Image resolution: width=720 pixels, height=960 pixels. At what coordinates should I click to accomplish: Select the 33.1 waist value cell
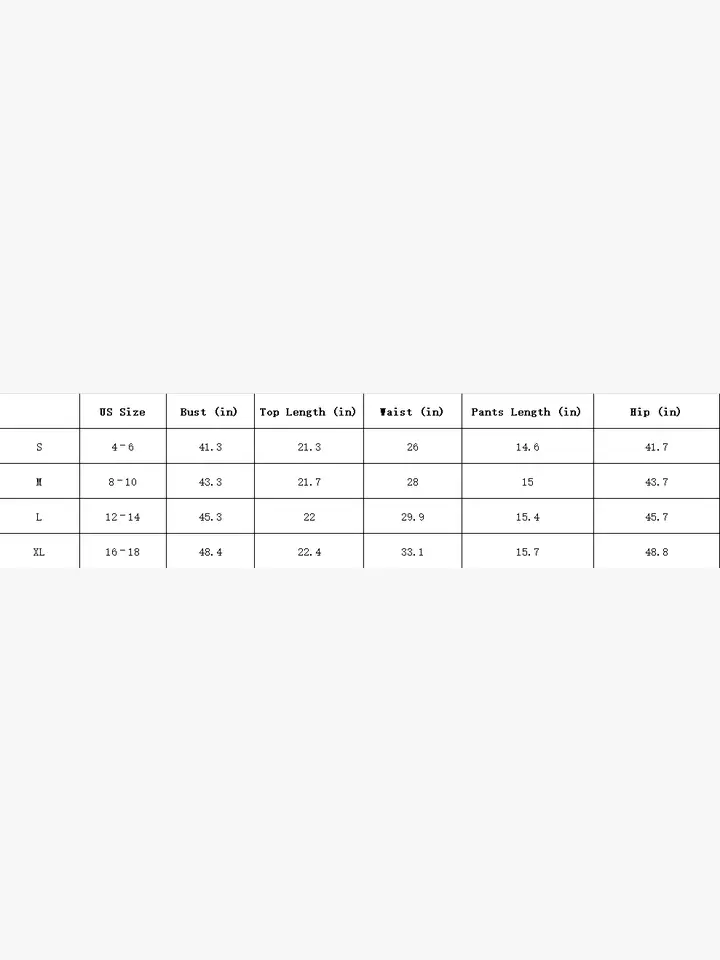tap(412, 551)
